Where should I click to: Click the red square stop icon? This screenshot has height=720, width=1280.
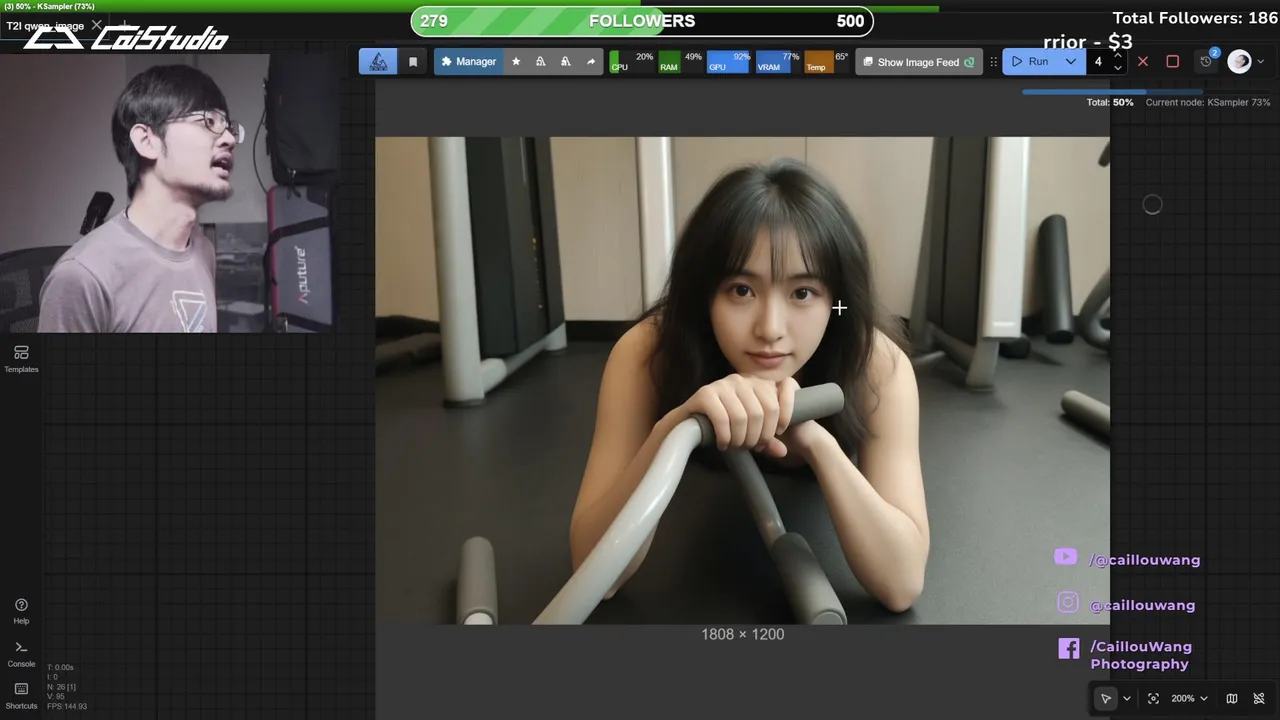tap(1173, 62)
